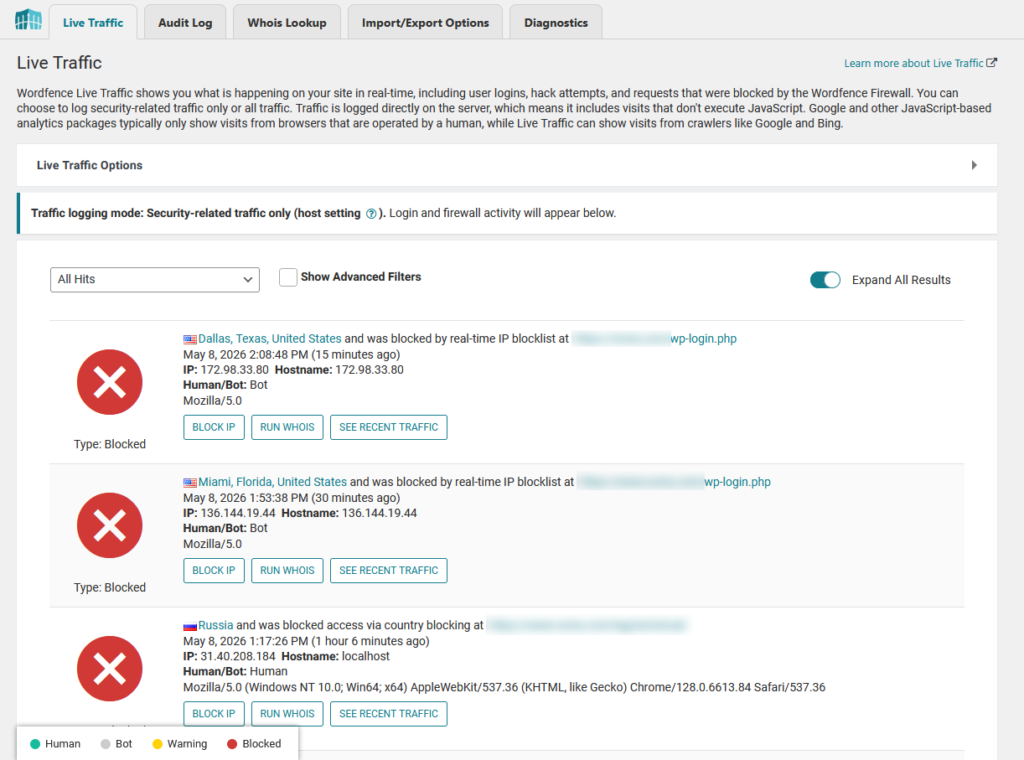Viewport: 1024px width, 760px height.
Task: Open the All Hits dropdown
Action: 155,279
